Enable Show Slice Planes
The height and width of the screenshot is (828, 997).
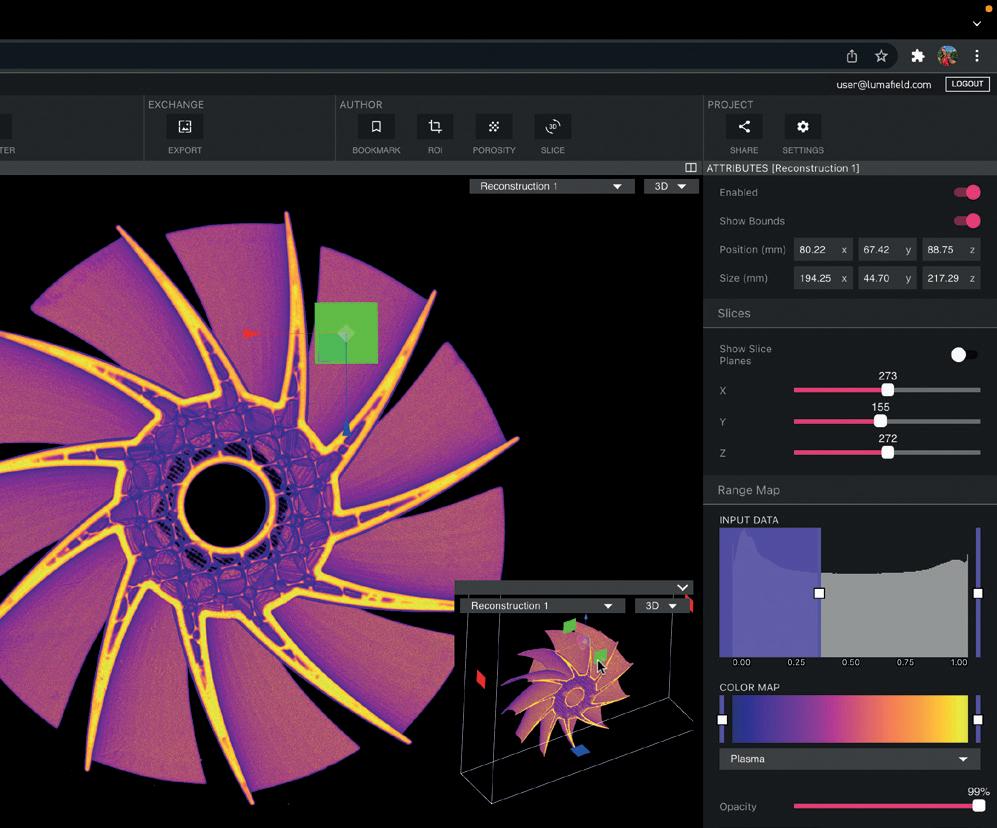pyautogui.click(x=964, y=354)
